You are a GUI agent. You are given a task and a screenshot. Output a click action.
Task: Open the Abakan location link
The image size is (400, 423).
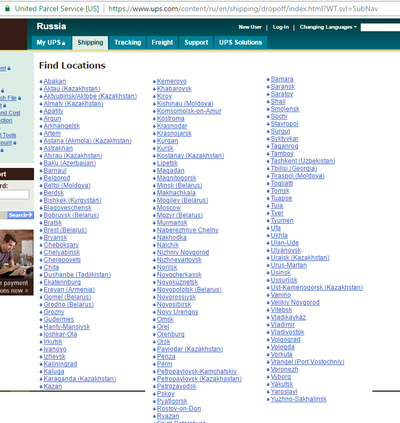[x=55, y=81]
